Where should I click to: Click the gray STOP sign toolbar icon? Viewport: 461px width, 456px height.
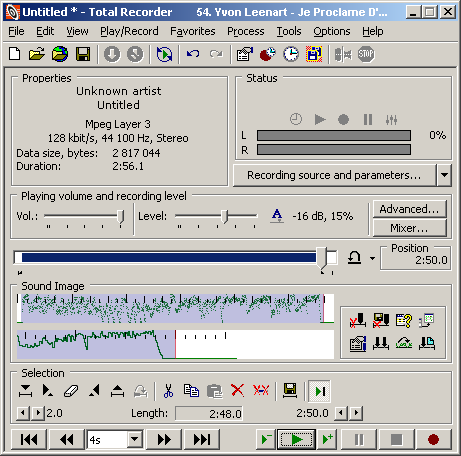tap(366, 54)
